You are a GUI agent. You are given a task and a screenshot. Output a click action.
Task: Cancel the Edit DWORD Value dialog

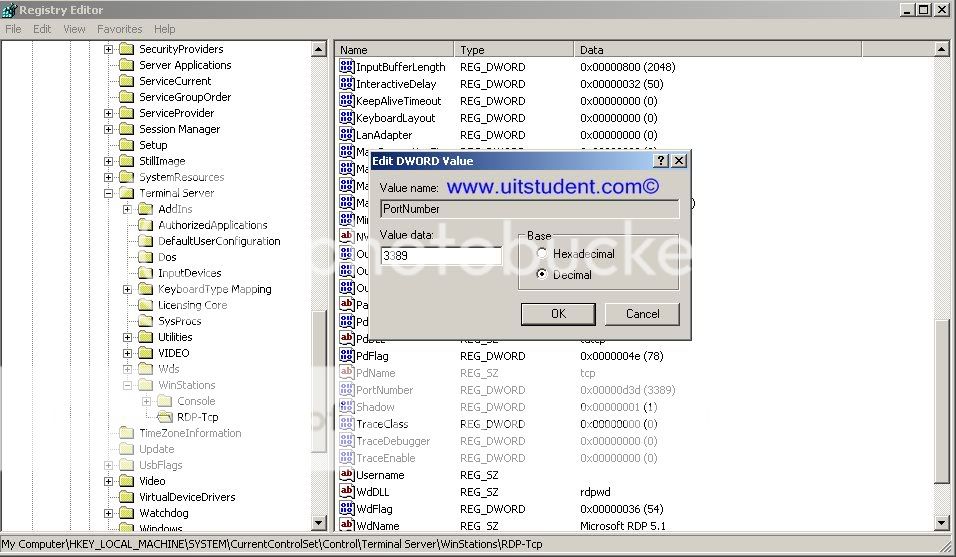pos(642,314)
